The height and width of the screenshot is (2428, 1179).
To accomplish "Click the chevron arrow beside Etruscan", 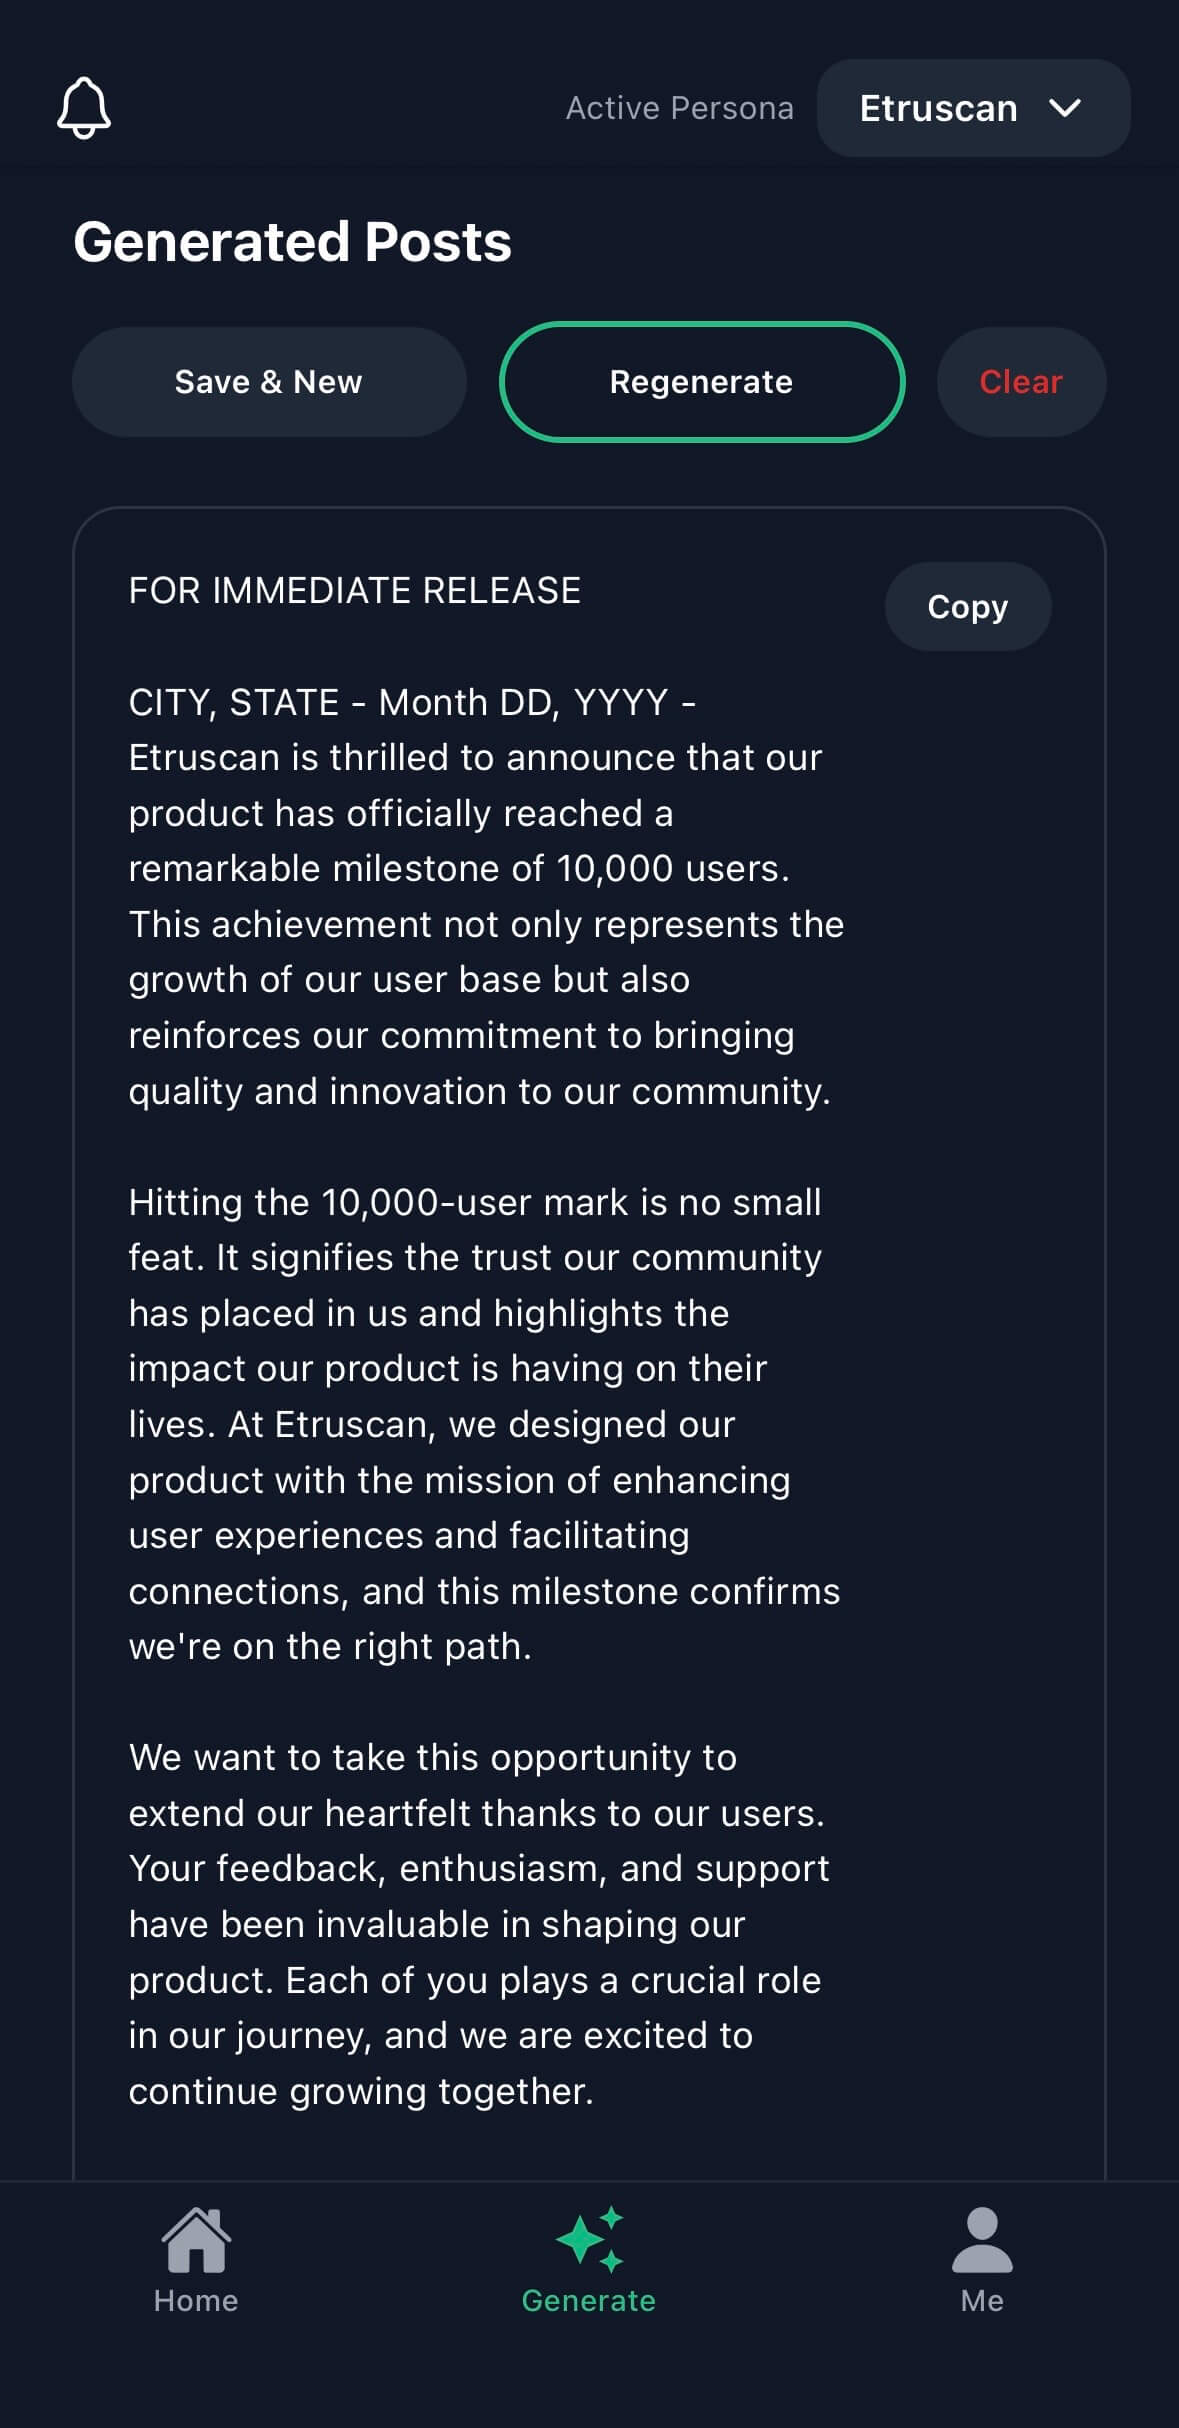I will [1066, 108].
